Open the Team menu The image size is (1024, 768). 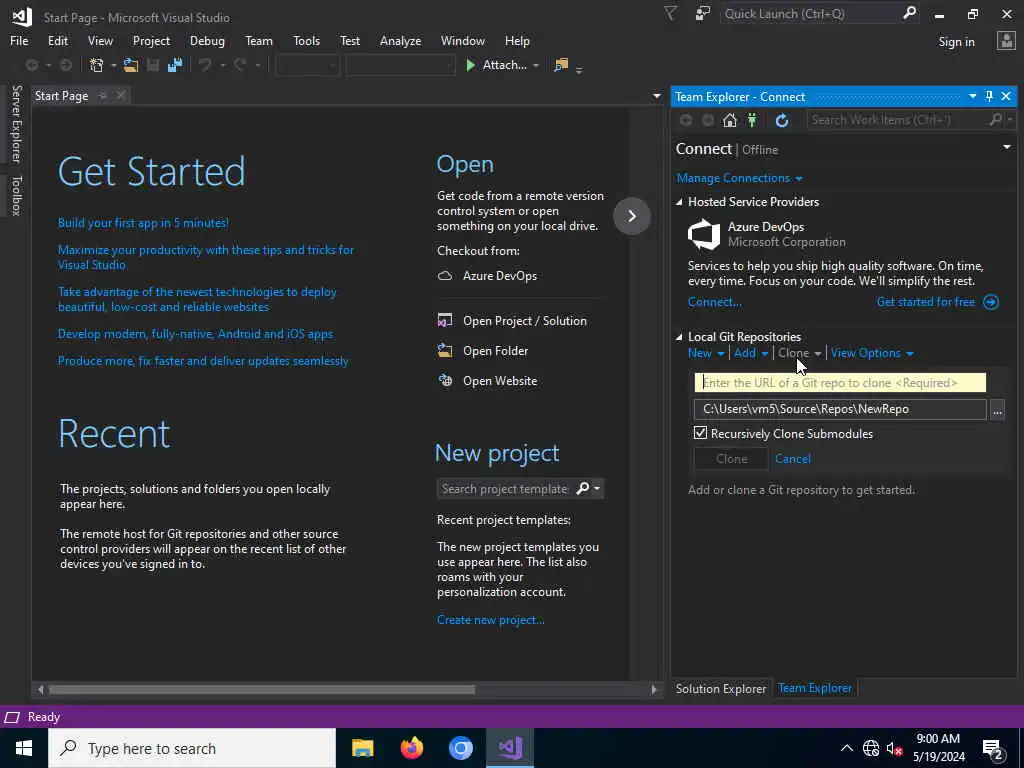point(259,40)
